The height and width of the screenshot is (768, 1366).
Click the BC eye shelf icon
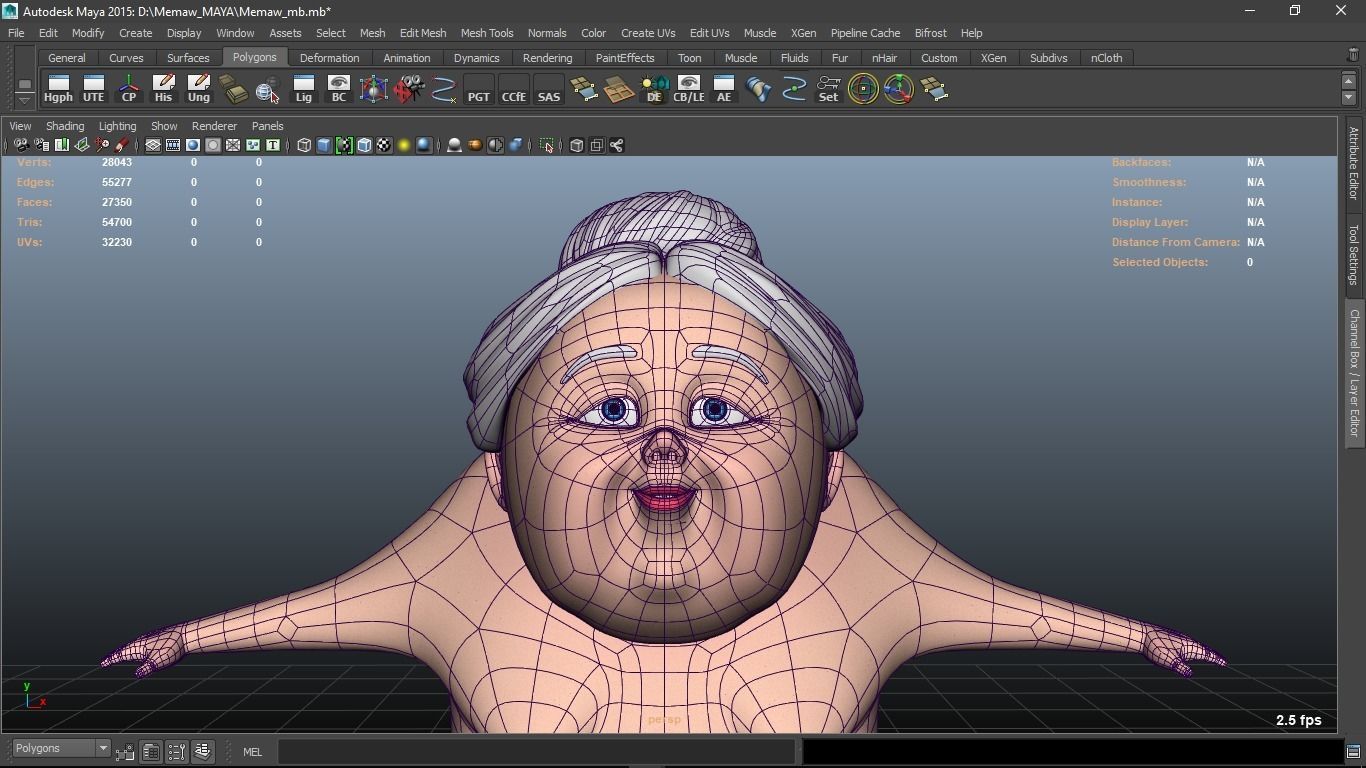pos(338,89)
